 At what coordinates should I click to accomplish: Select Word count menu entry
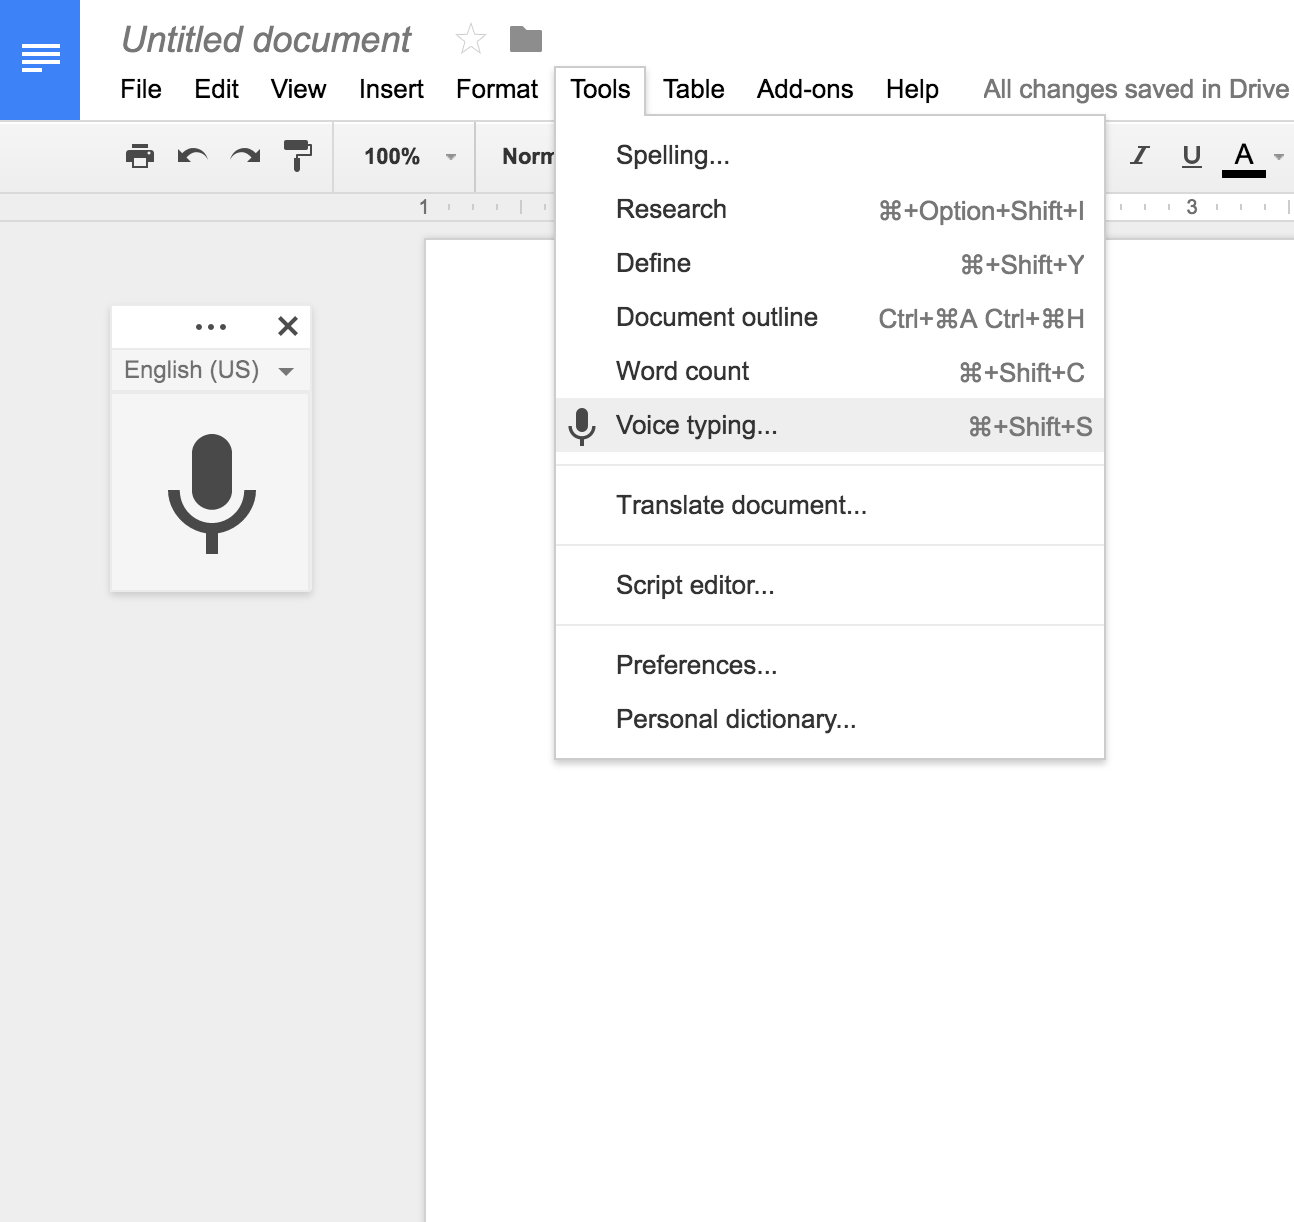[830, 371]
